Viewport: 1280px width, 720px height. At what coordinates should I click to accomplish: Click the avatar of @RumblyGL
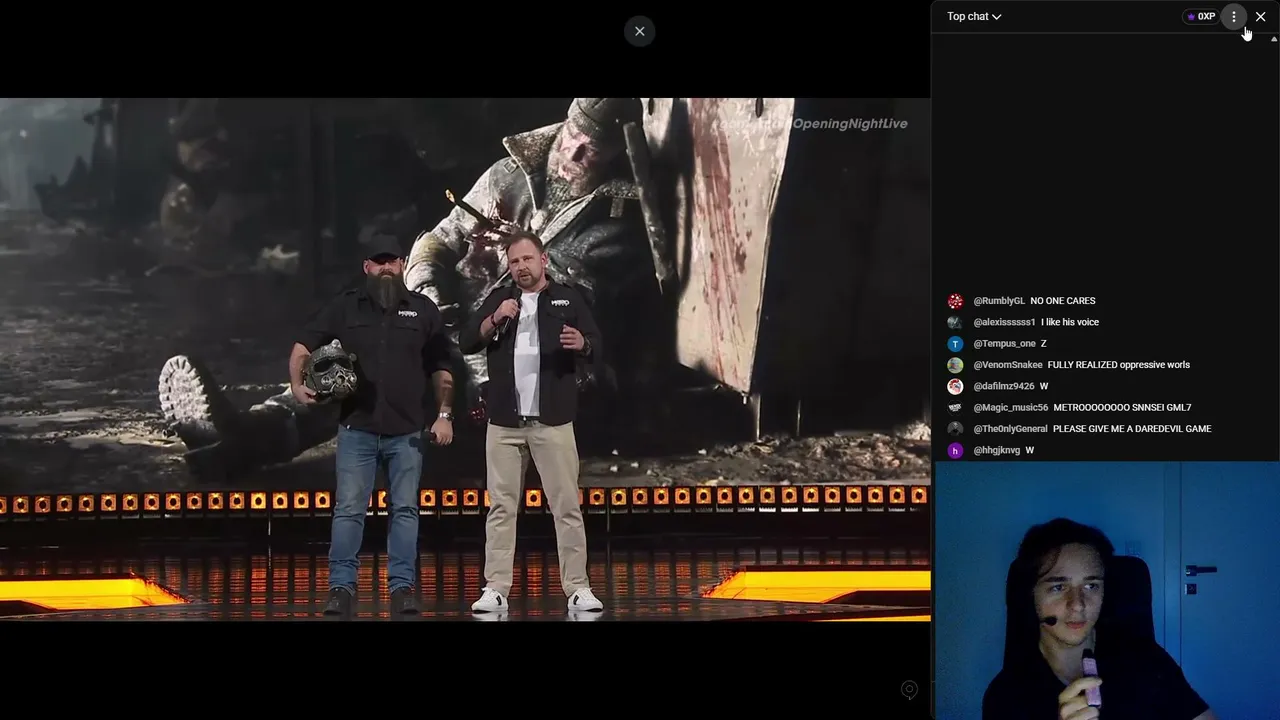(x=955, y=301)
